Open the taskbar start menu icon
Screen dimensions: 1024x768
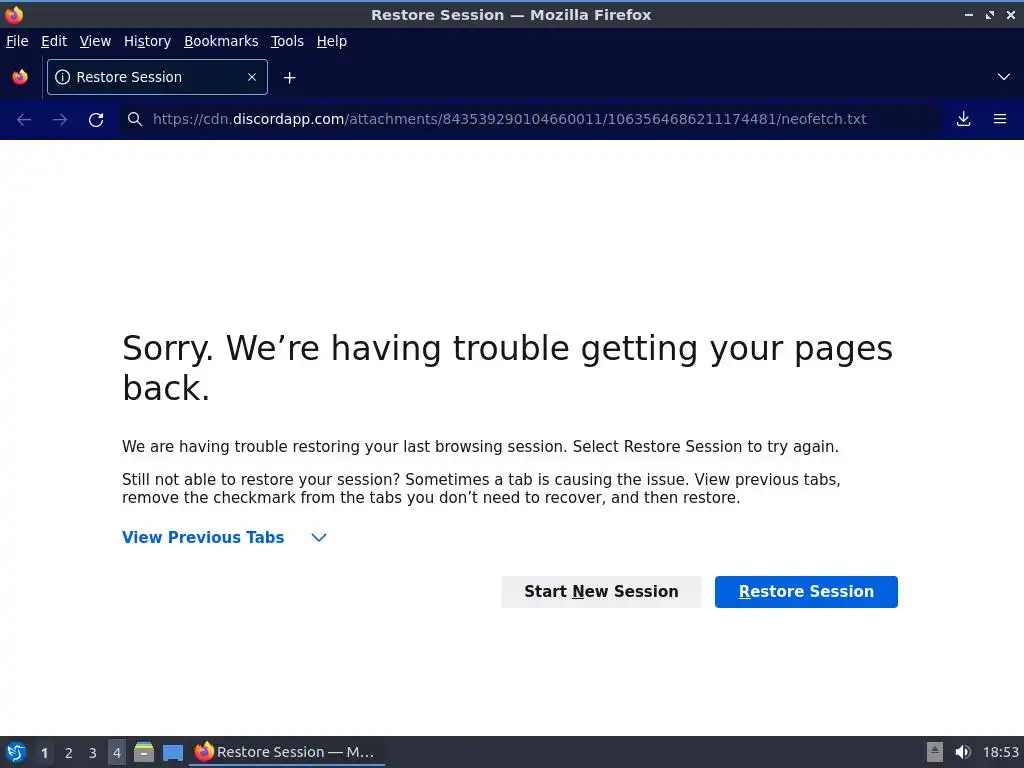click(16, 752)
